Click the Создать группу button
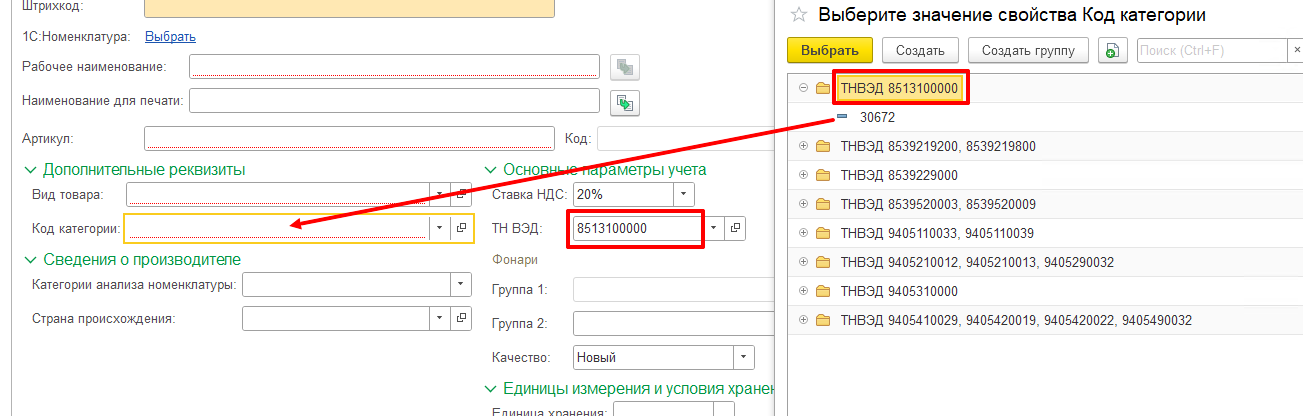 click(1028, 50)
